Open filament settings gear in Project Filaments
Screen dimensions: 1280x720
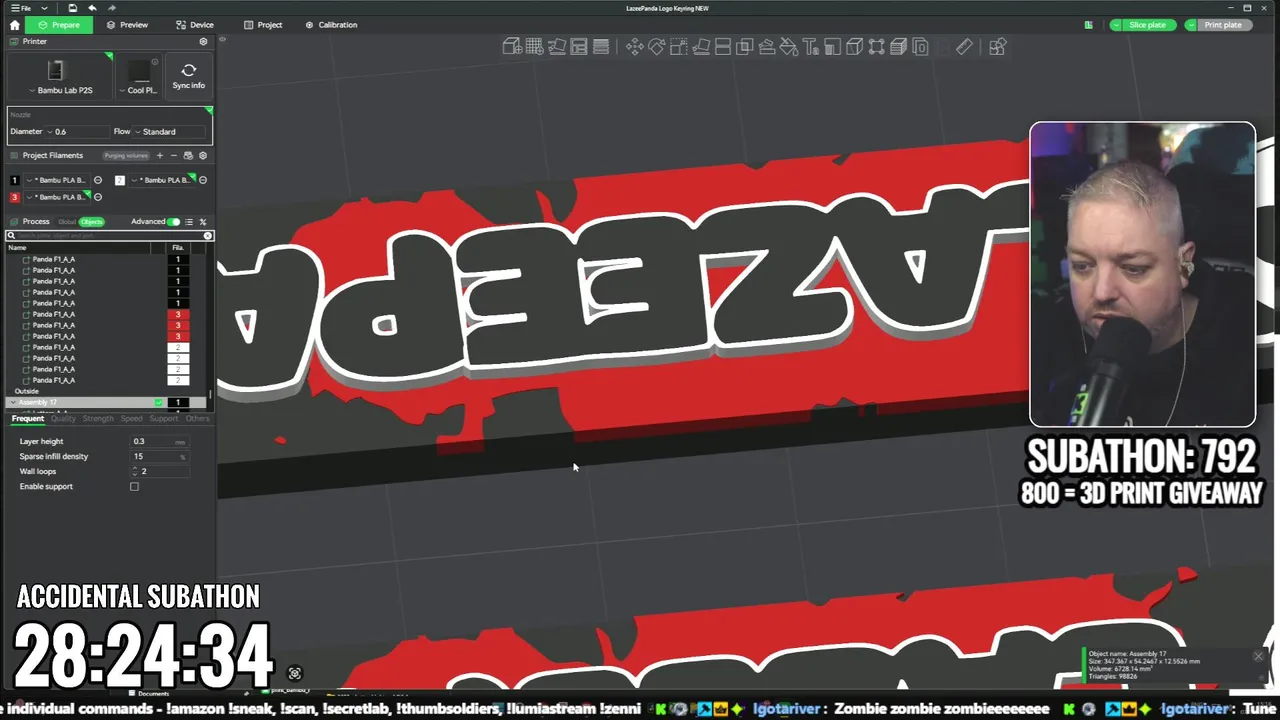click(x=203, y=155)
